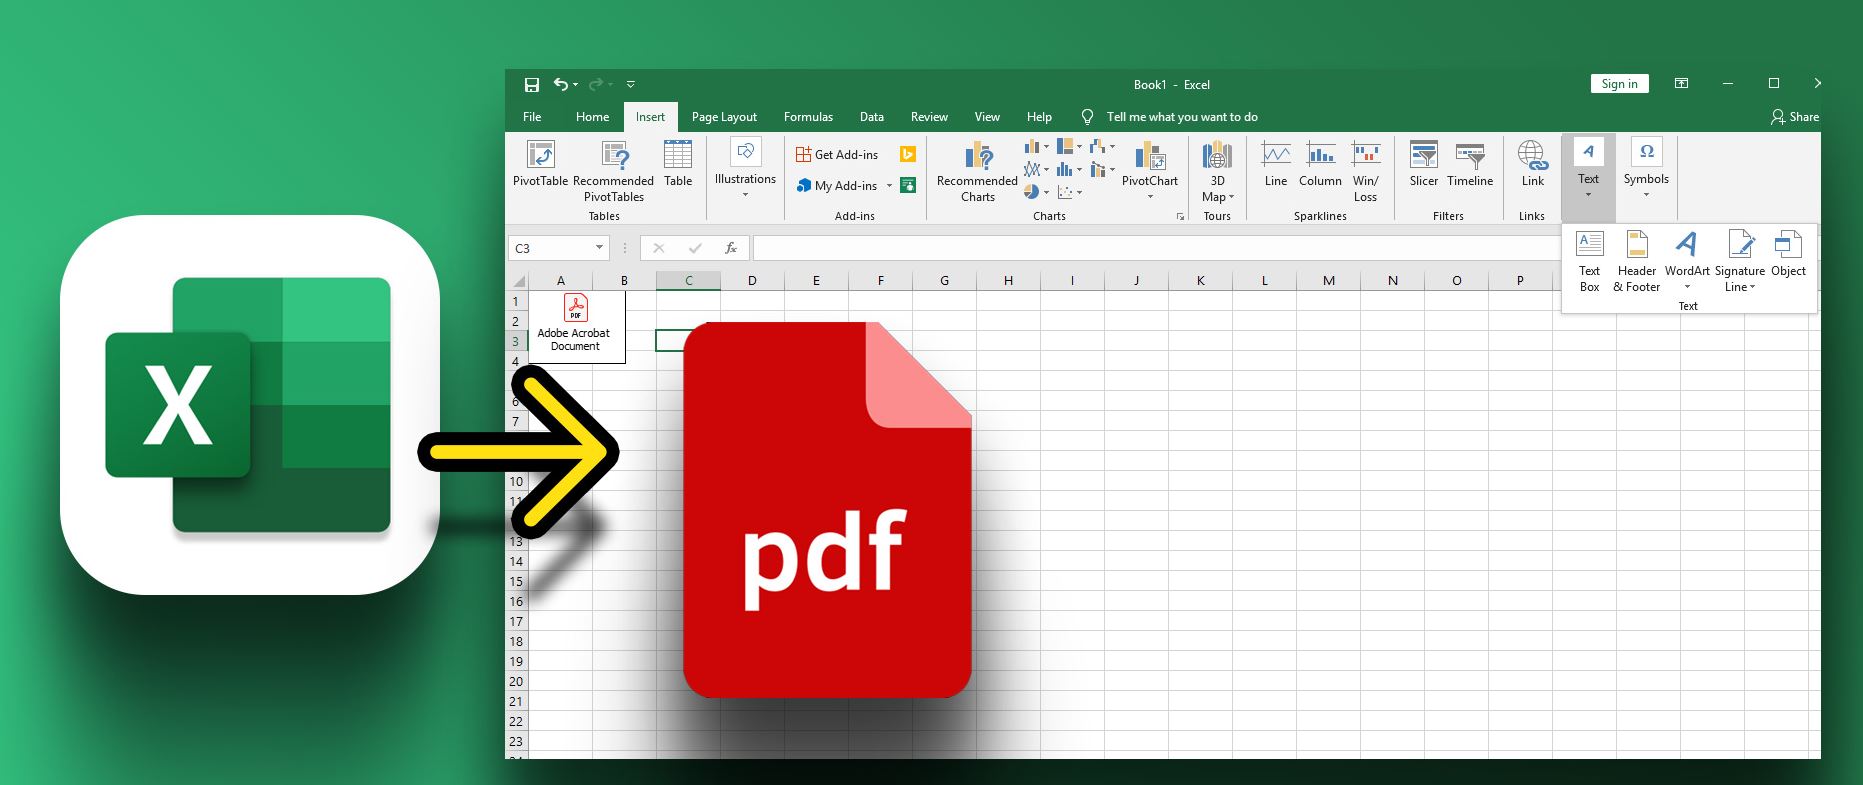Insert a Column sparkline

pyautogui.click(x=1320, y=164)
